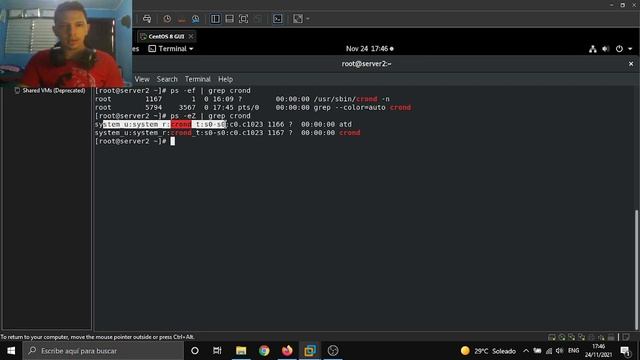The image size is (640, 360).
Task: Close the root@server2 terminal window
Action: point(631,64)
